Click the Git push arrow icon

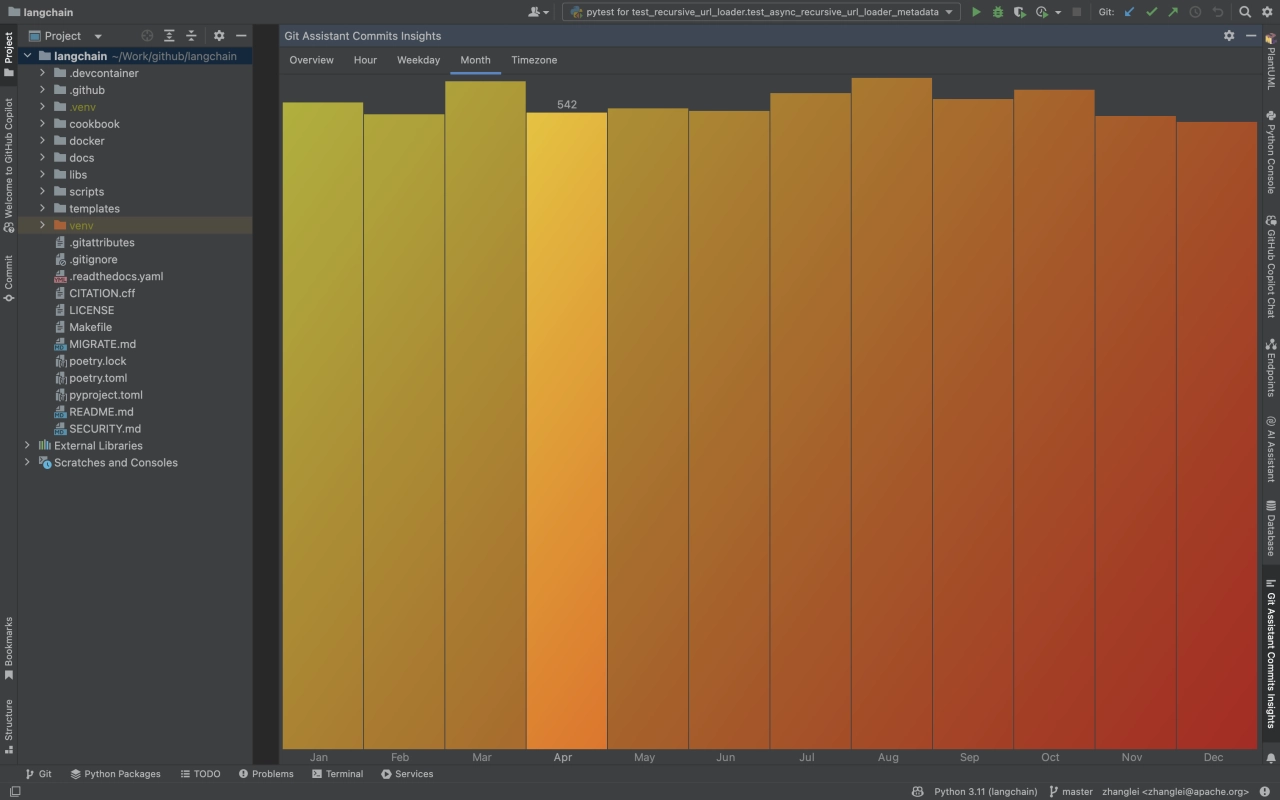pos(1173,12)
